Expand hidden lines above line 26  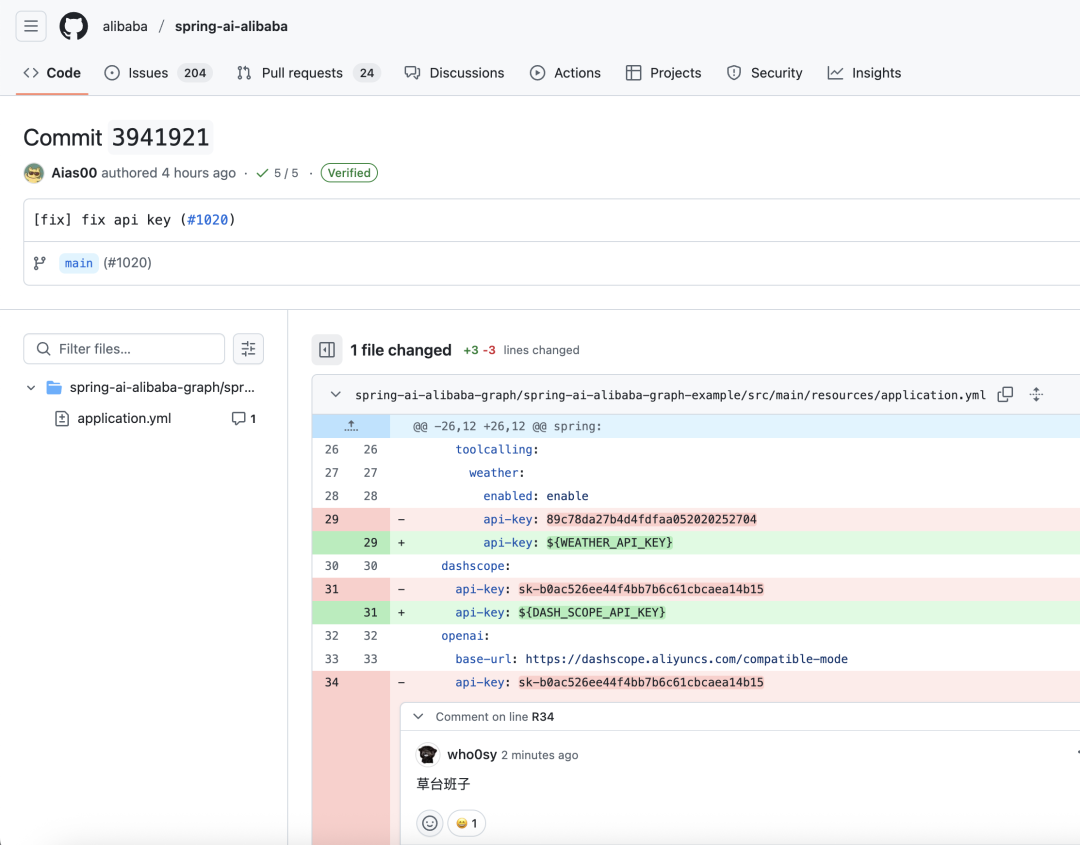coord(351,426)
